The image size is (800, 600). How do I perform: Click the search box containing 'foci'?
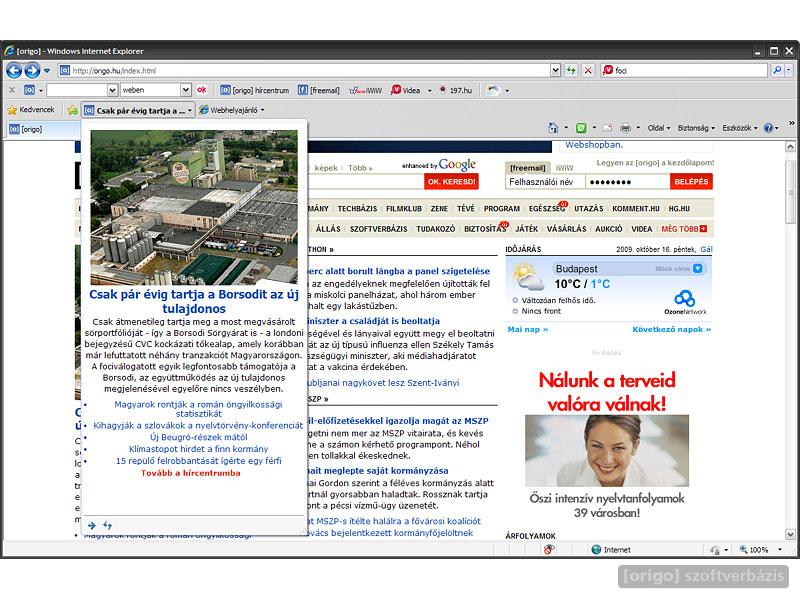pos(684,70)
